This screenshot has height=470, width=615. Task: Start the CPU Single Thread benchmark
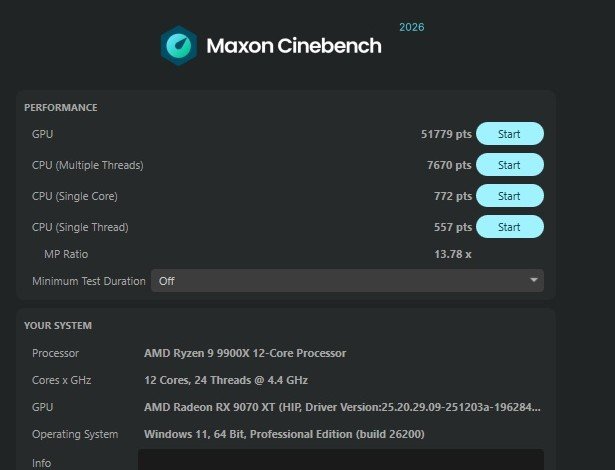tap(509, 227)
